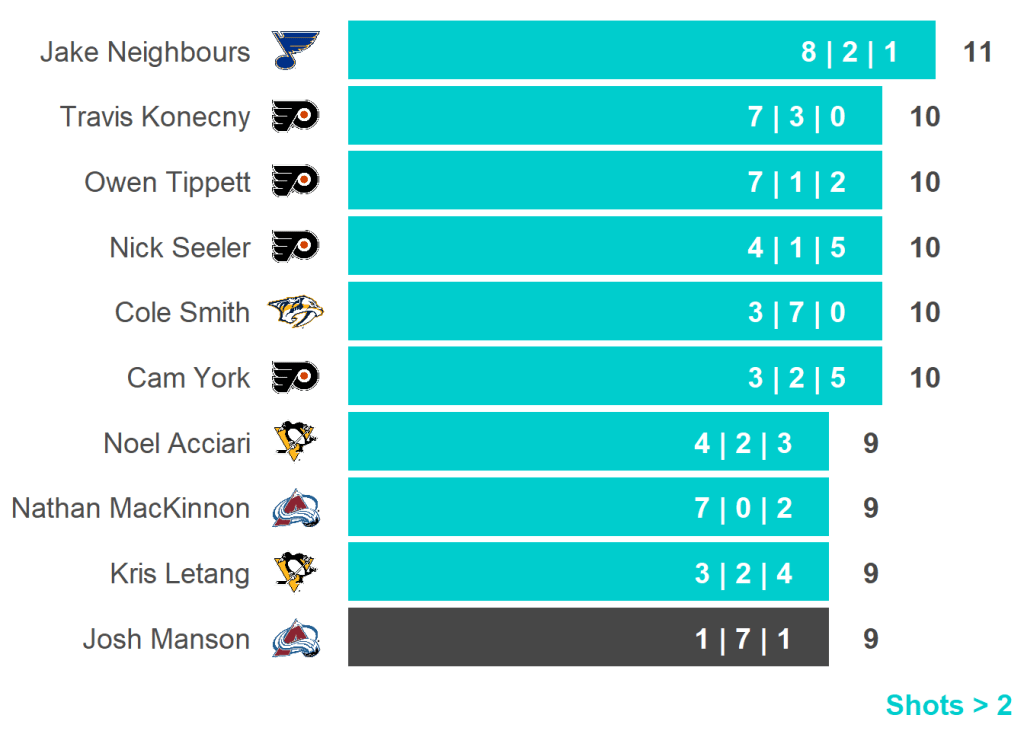1024x731 pixels.
Task: Click the Shots > 2 legend label
Action: pyautogui.click(x=948, y=705)
